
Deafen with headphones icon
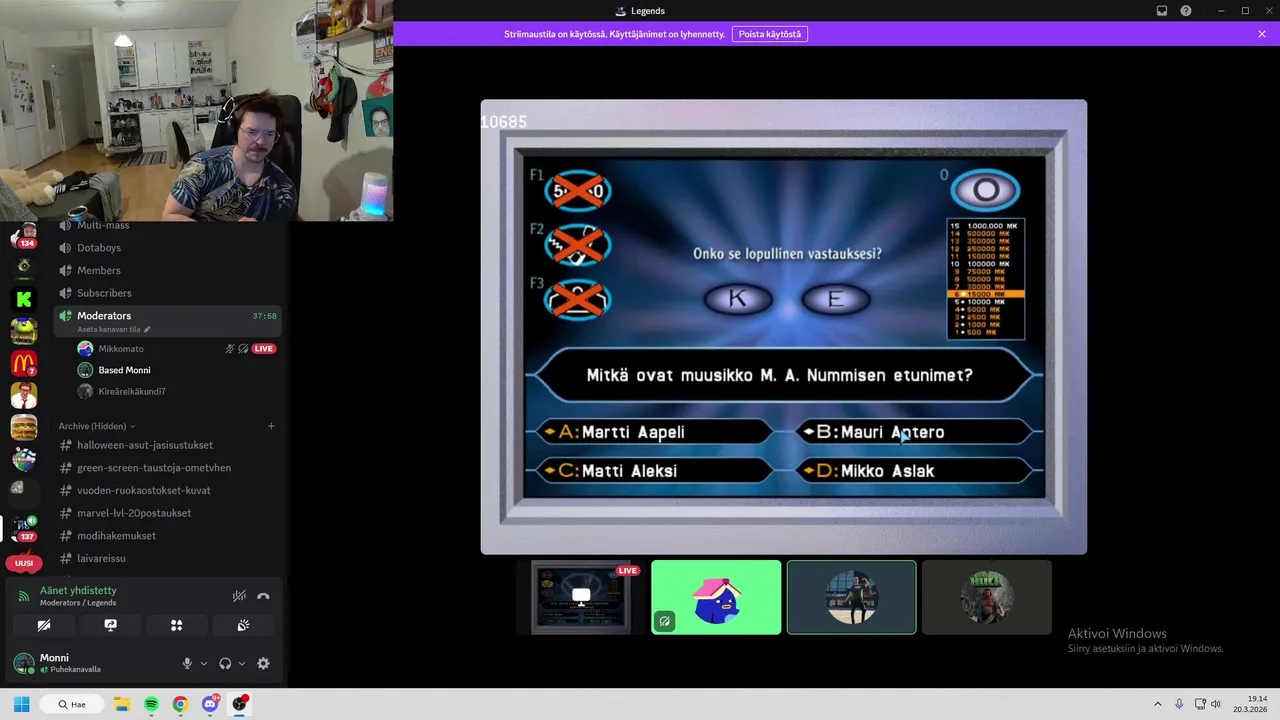click(225, 663)
